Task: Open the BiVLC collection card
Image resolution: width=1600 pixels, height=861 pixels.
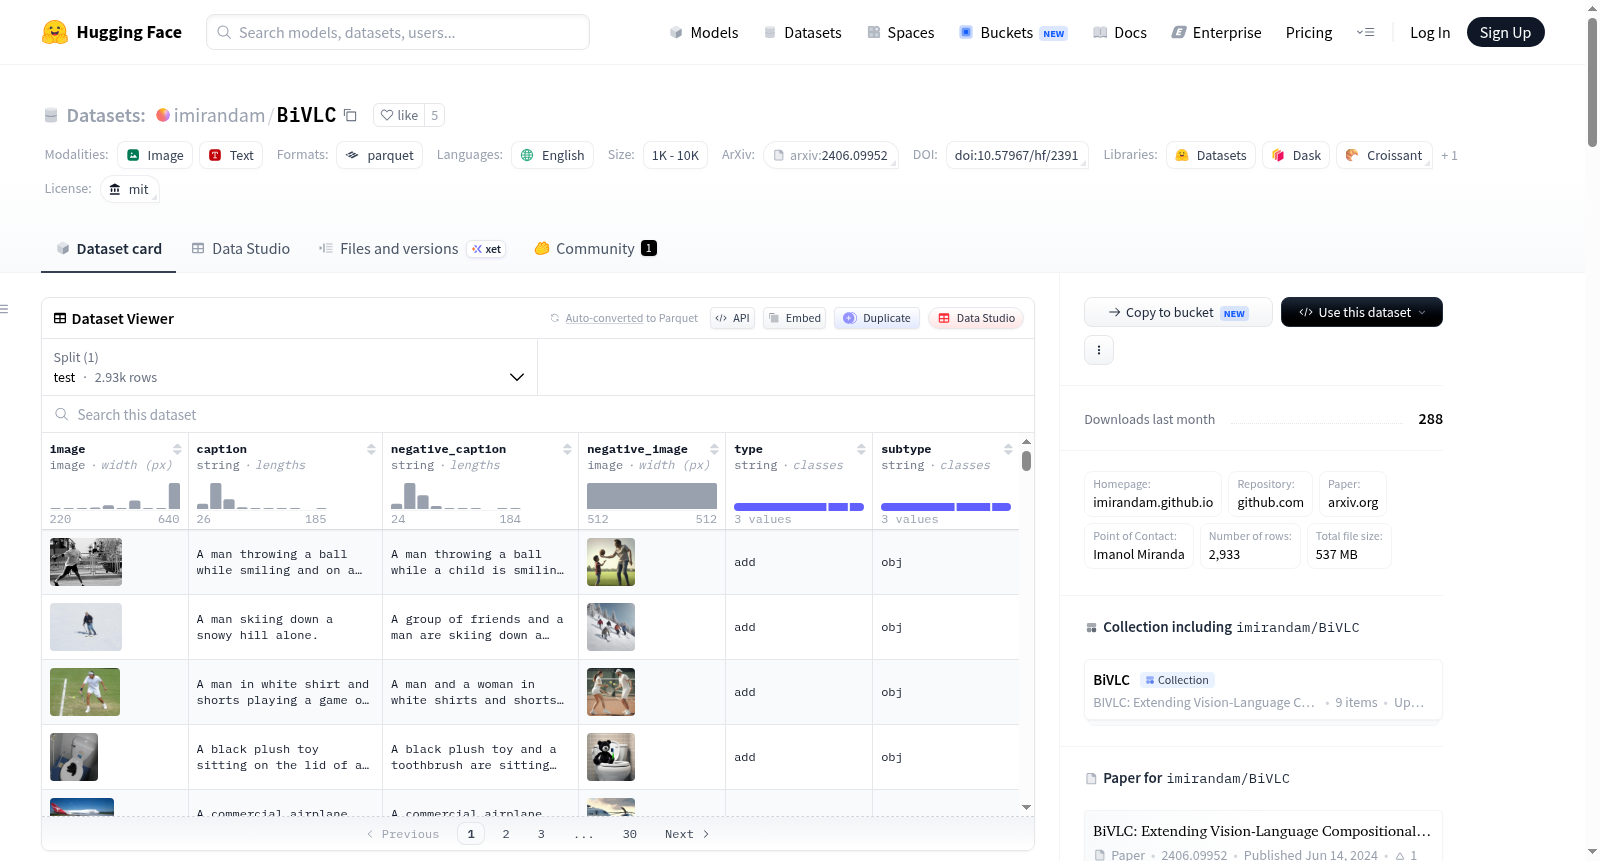Action: pos(1263,690)
